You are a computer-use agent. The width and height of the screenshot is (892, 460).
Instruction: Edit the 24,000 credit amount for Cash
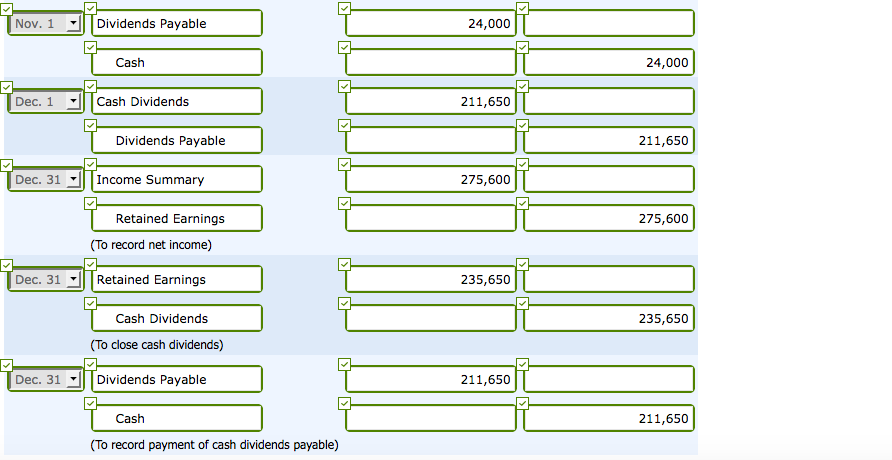[609, 62]
